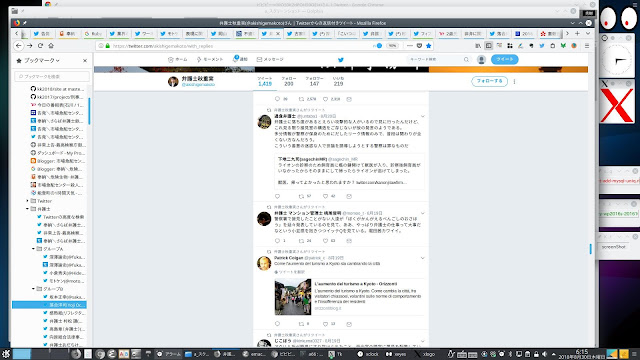
Task: Open the profile more options dots
Action: pyautogui.click(x=514, y=81)
